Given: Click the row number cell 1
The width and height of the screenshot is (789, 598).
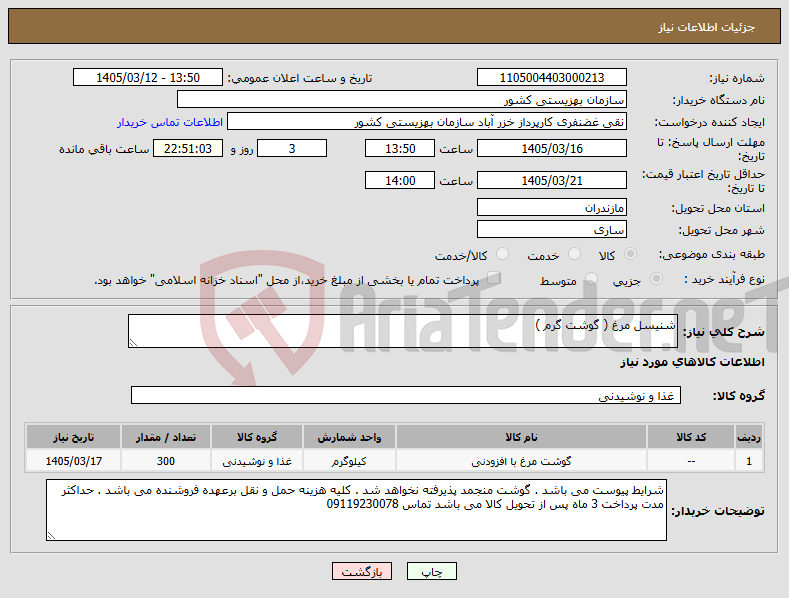Looking at the screenshot, I should 749,461.
